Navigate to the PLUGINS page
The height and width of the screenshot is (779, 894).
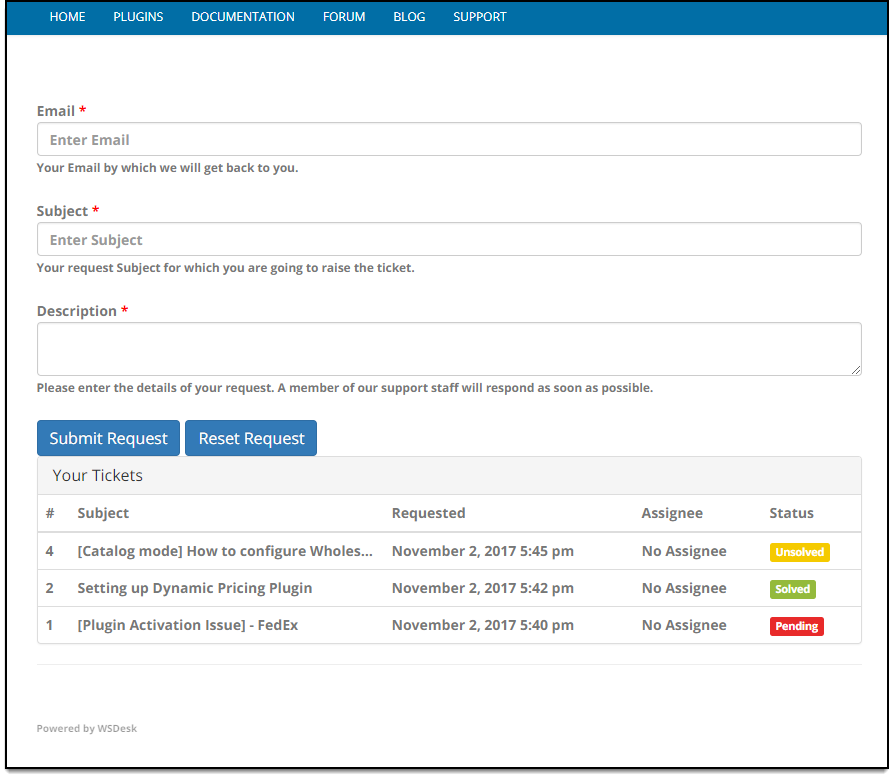pyautogui.click(x=138, y=17)
